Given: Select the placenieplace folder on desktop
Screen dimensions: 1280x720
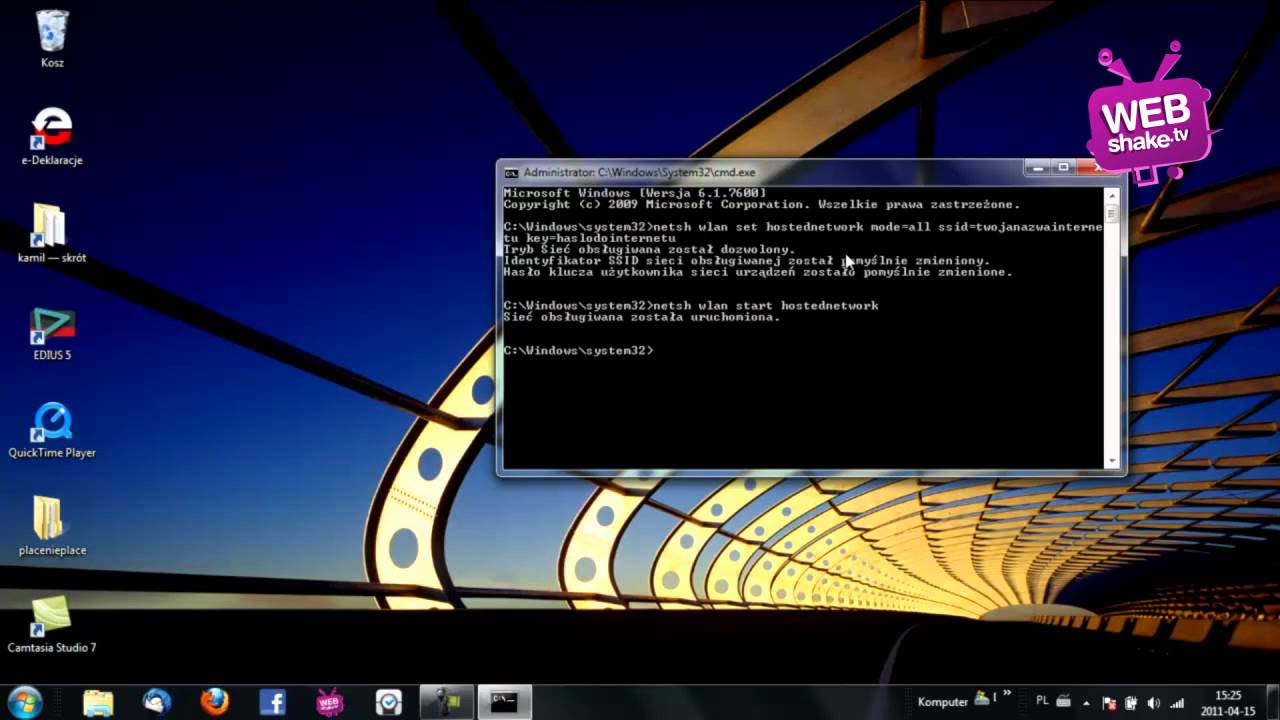Looking at the screenshot, I should click(x=52, y=526).
